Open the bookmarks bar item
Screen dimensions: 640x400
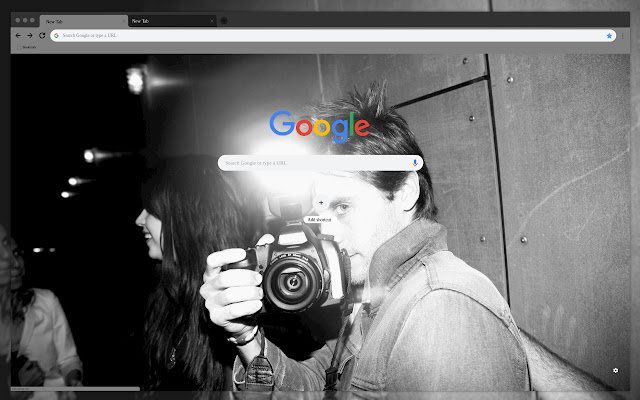click(x=27, y=47)
